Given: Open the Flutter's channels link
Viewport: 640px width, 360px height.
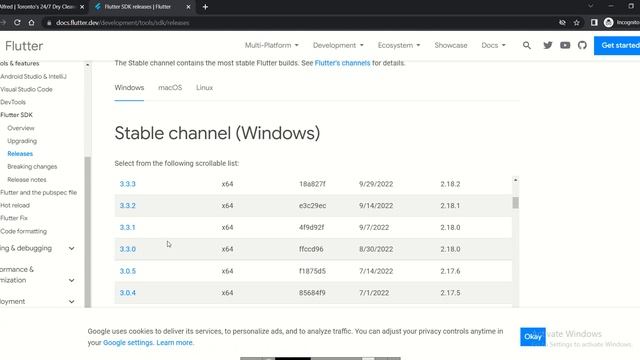Looking at the screenshot, I should 342,63.
